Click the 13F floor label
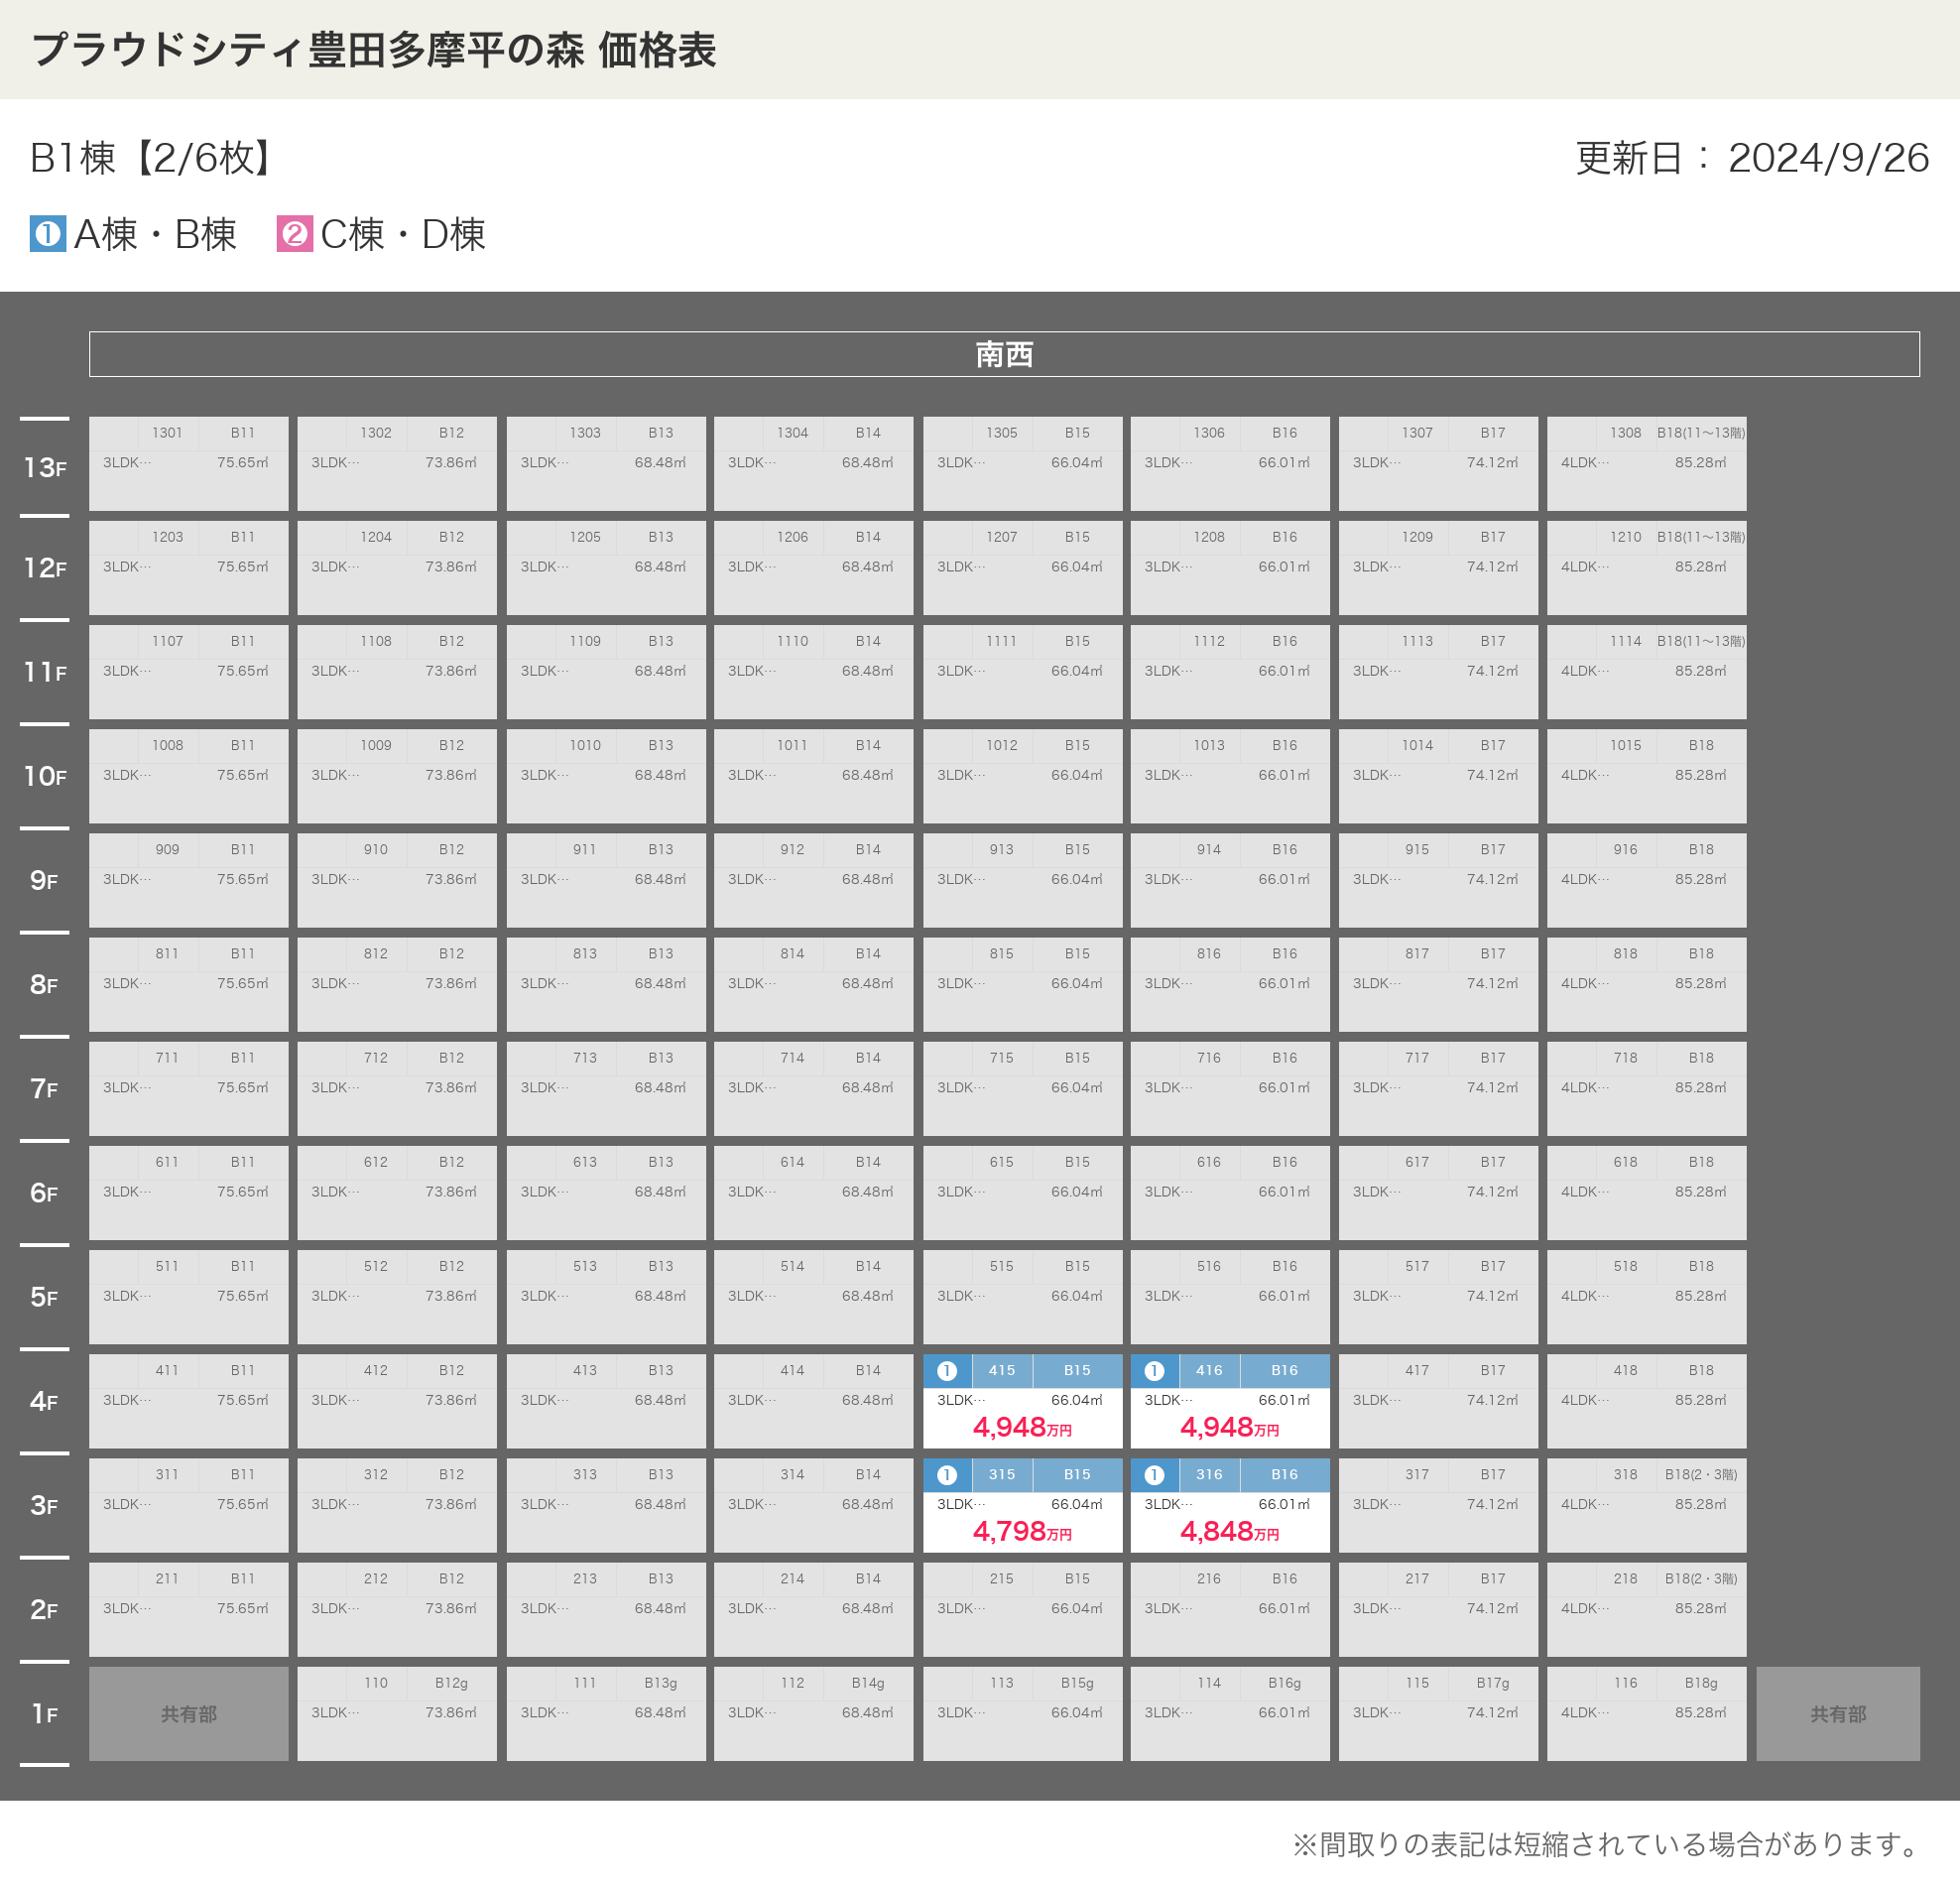 click(45, 467)
